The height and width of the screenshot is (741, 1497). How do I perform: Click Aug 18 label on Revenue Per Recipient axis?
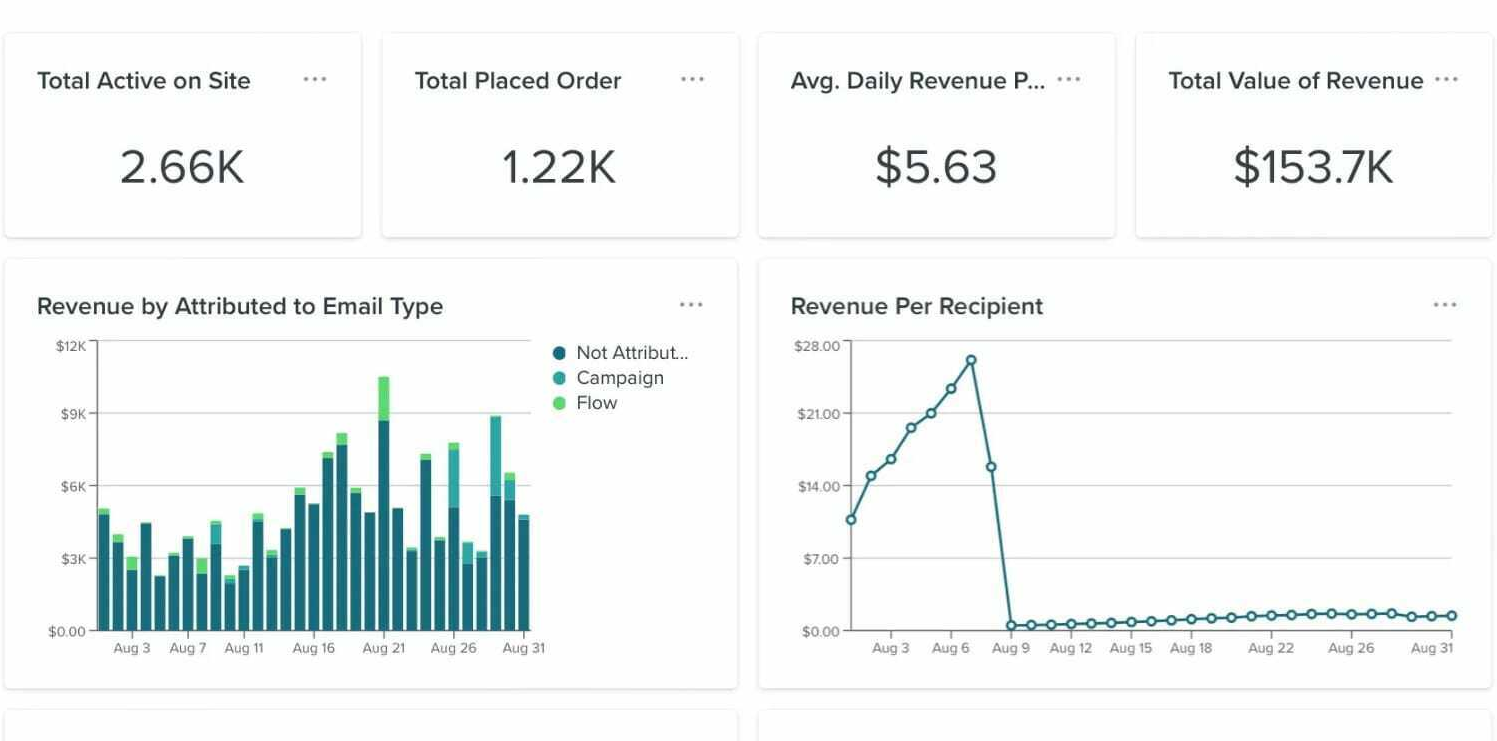pyautogui.click(x=1191, y=648)
